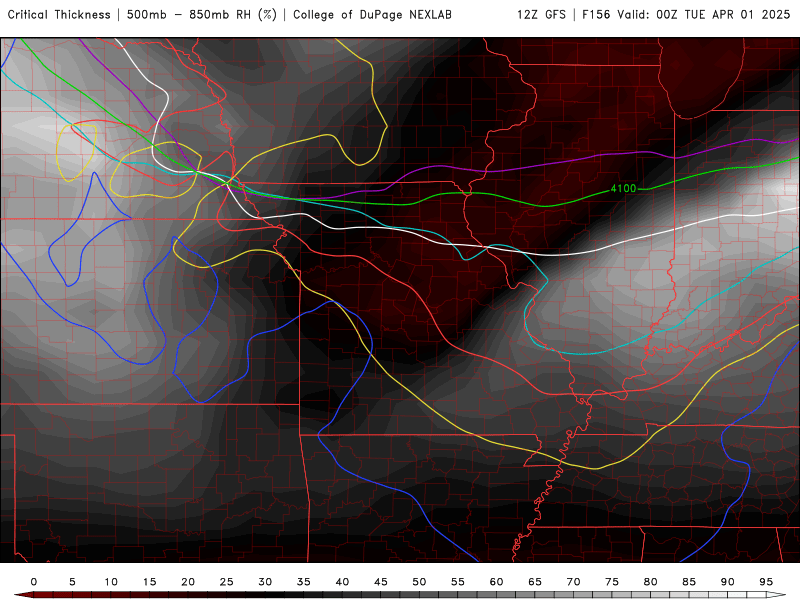Click the "25" colorbar tick label

[227, 582]
